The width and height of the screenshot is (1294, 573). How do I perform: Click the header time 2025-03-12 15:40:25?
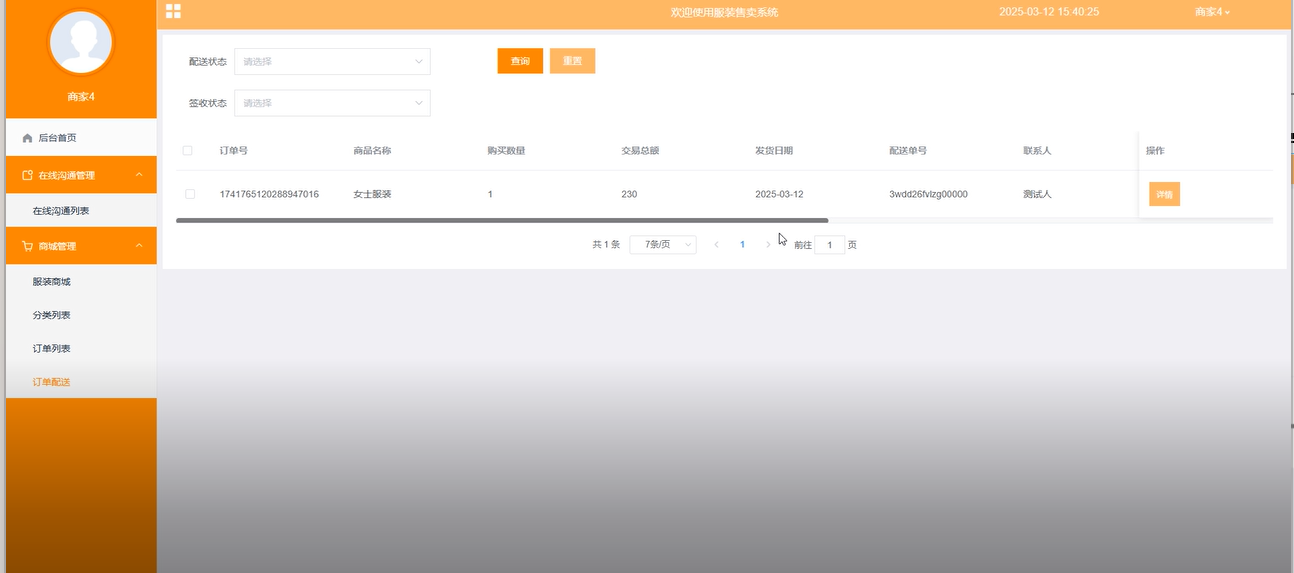[1049, 12]
